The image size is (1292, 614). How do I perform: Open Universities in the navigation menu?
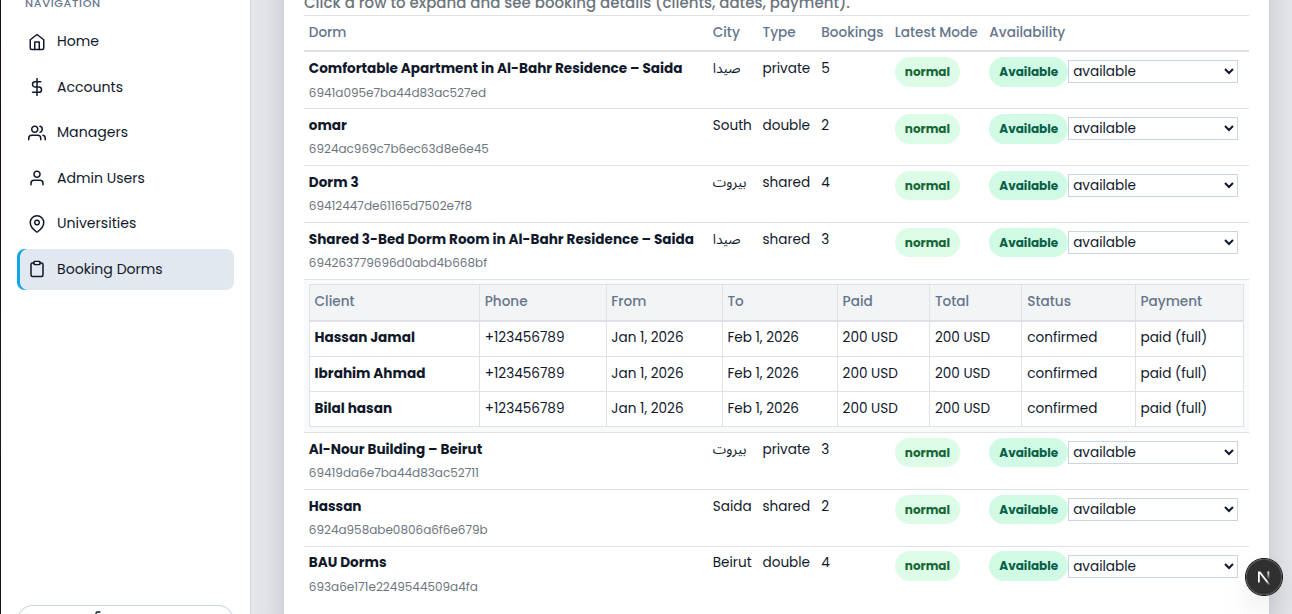tap(96, 223)
